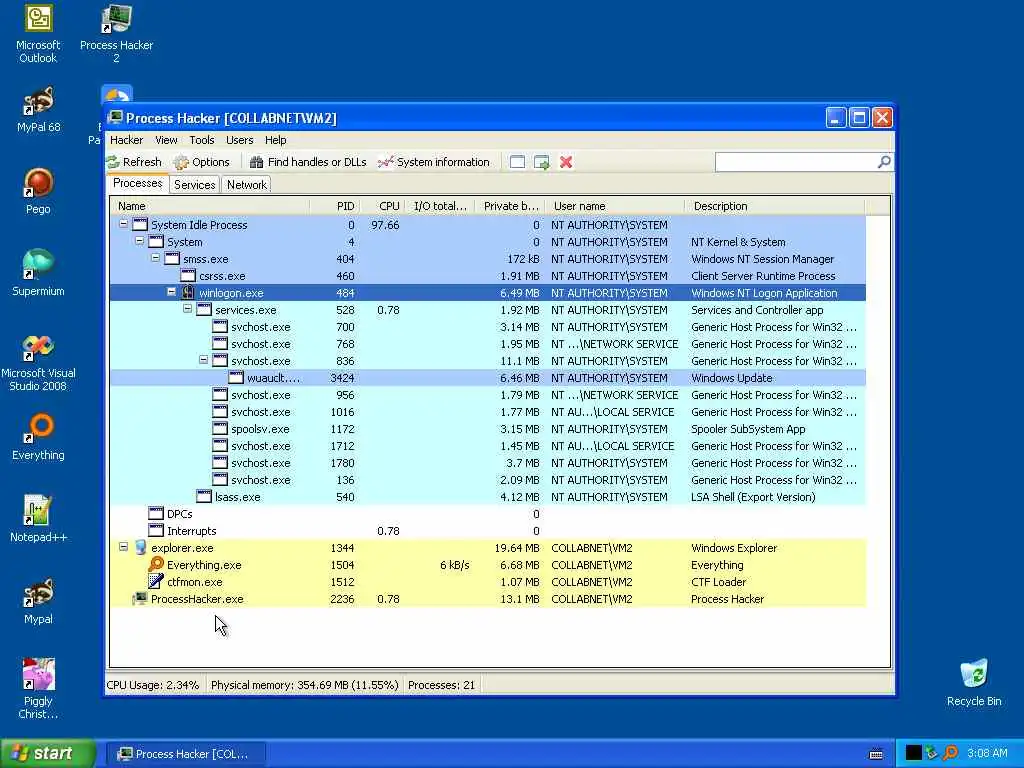Select the Microsoft Outlook desktop icon
Screen dimensions: 1024x768
pyautogui.click(x=38, y=34)
